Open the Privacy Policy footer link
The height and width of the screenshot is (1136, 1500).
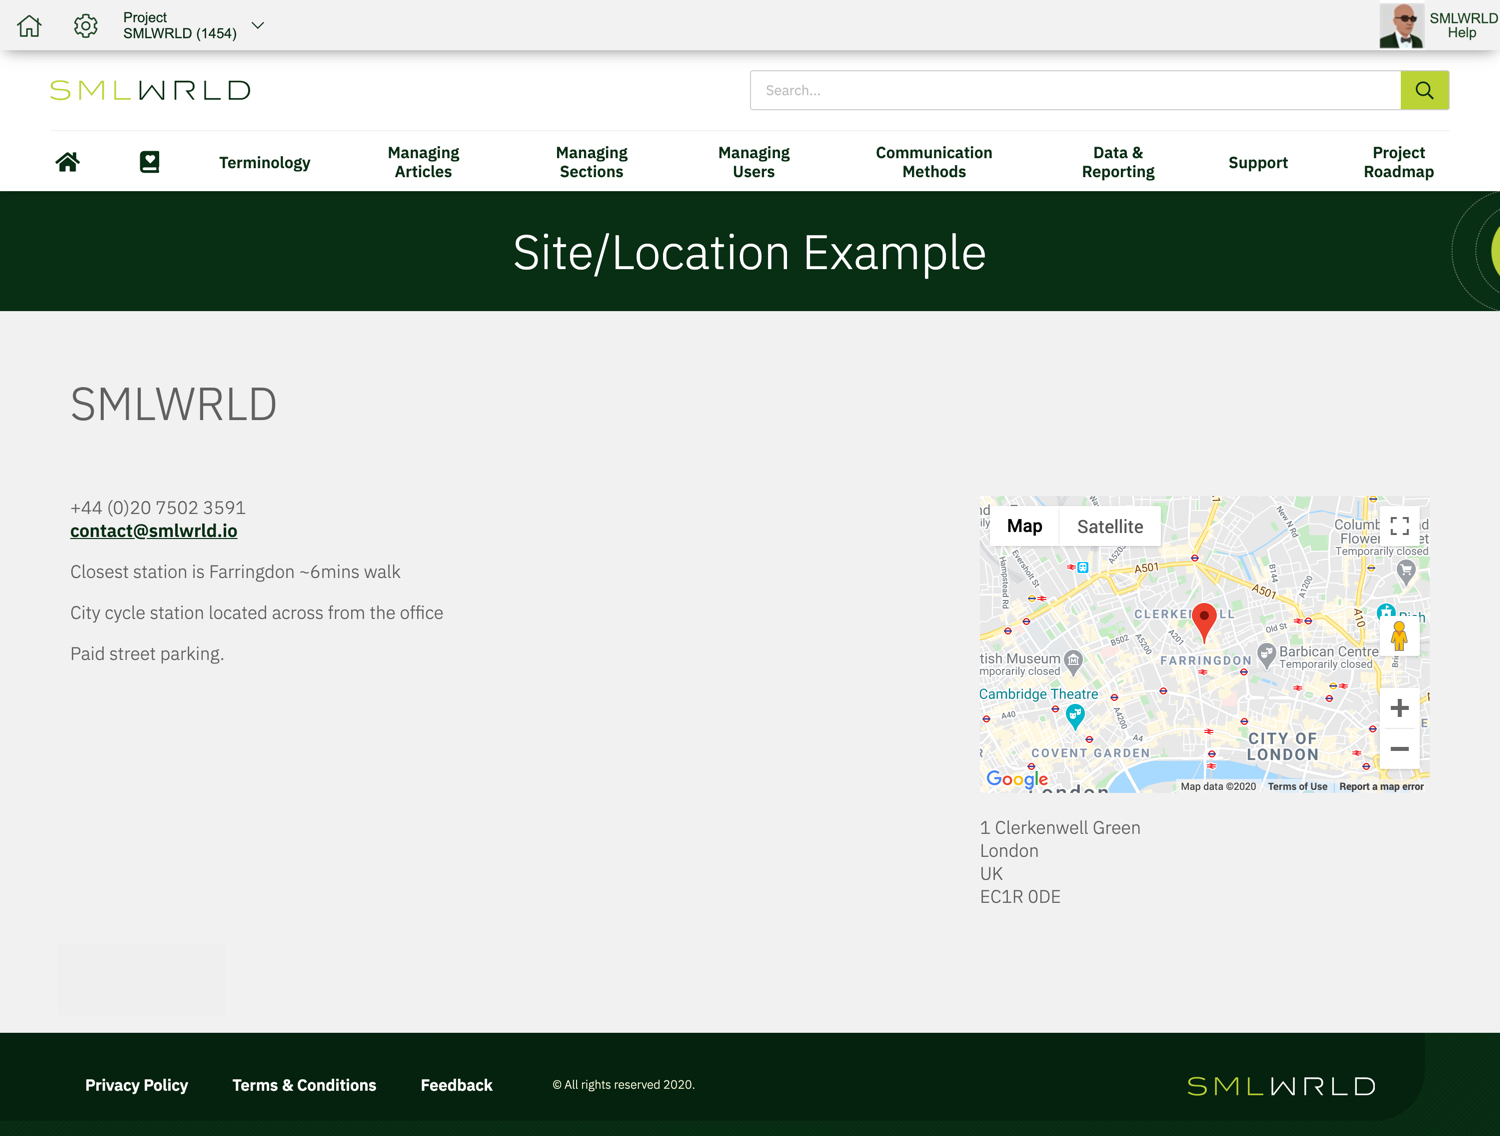(137, 1085)
